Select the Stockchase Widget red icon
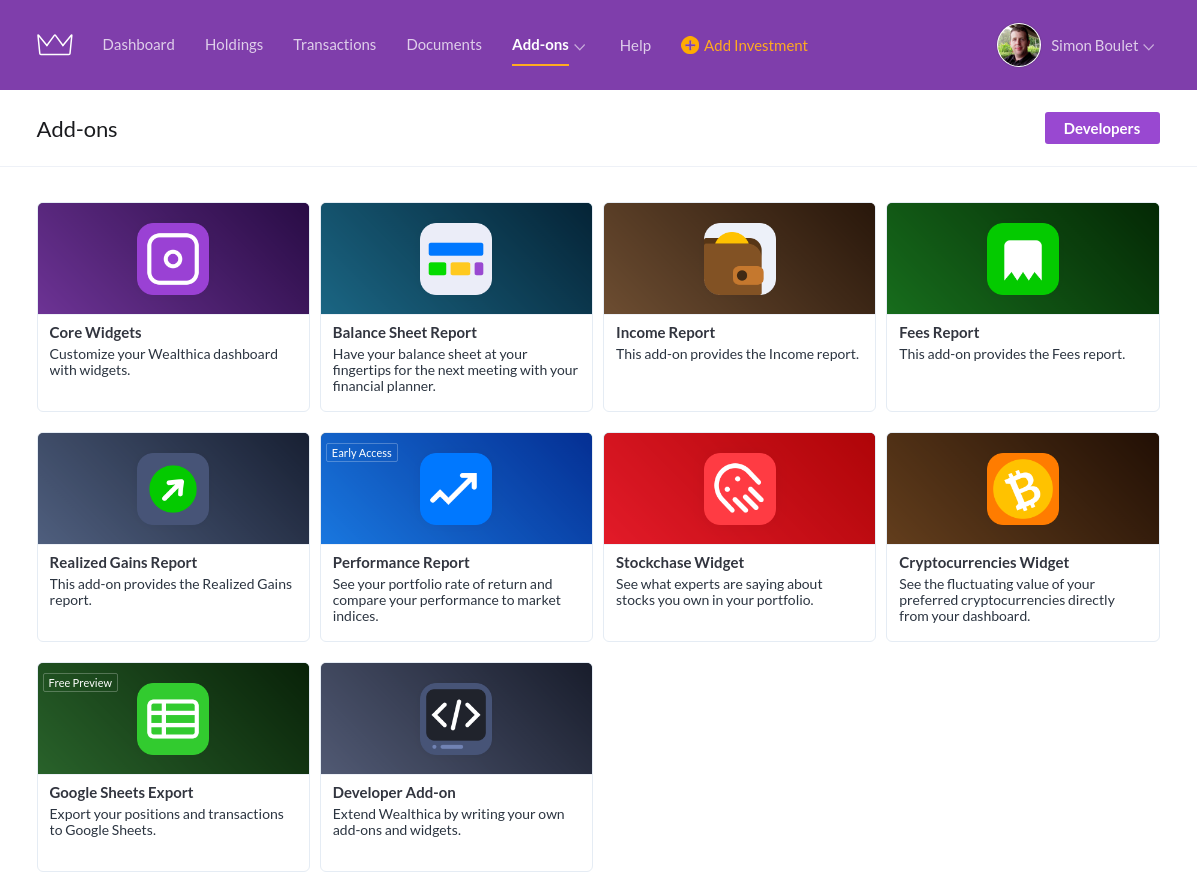 click(739, 489)
